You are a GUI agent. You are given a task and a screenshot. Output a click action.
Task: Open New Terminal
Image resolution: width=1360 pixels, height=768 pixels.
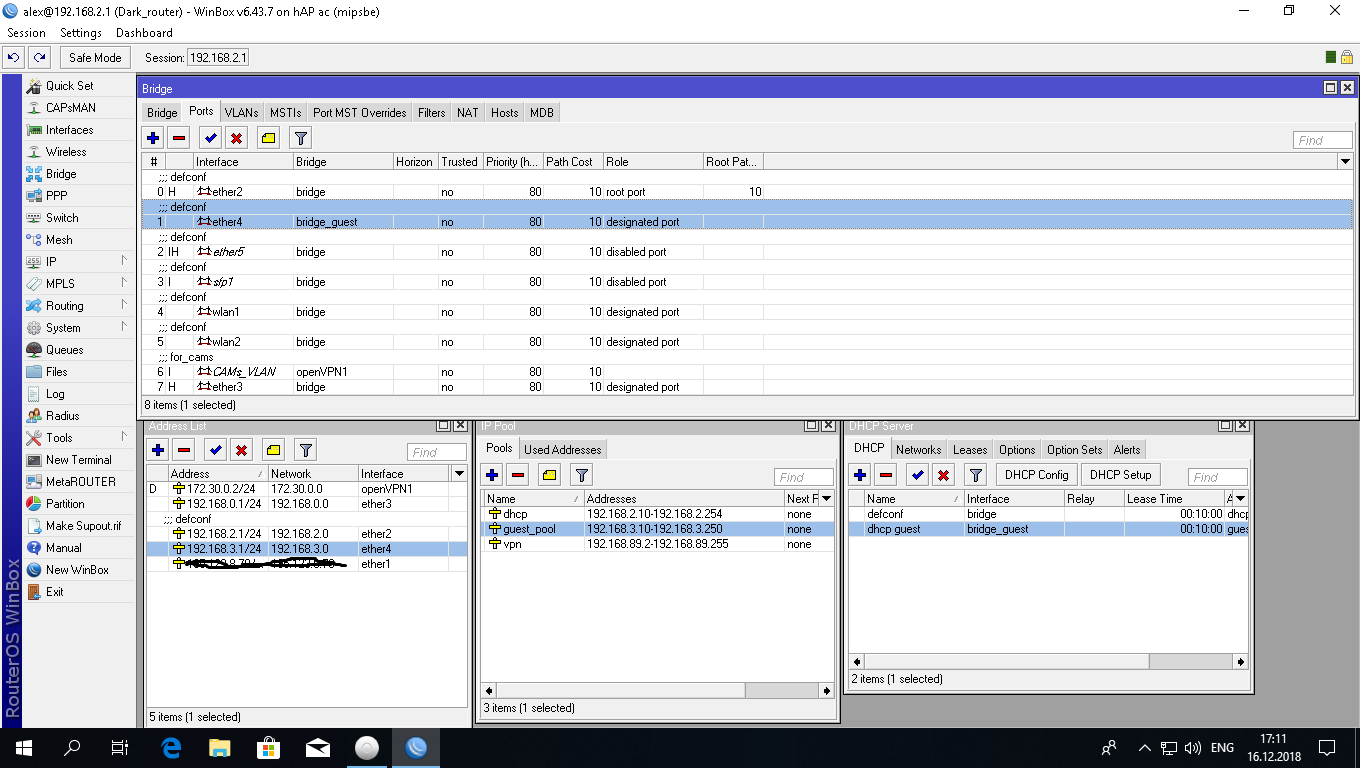click(78, 460)
